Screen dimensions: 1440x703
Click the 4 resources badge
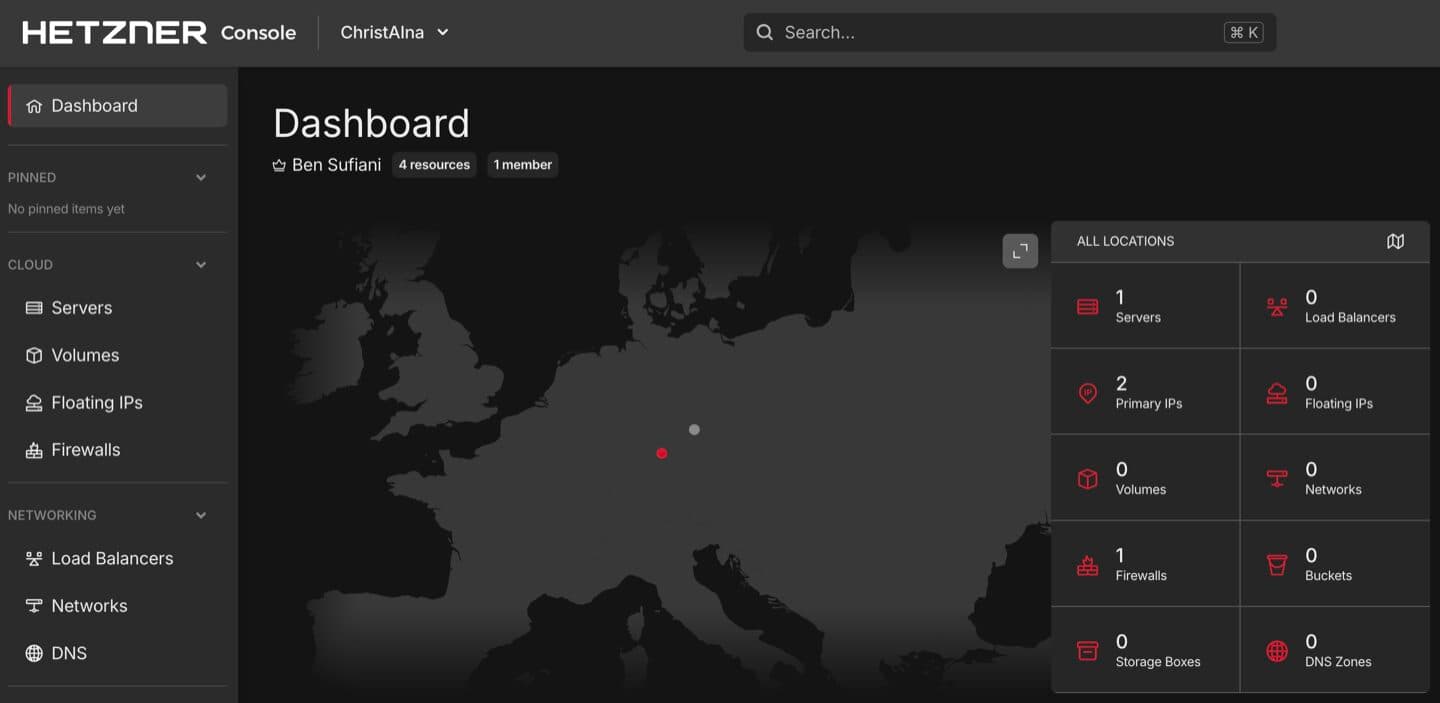[x=434, y=164]
